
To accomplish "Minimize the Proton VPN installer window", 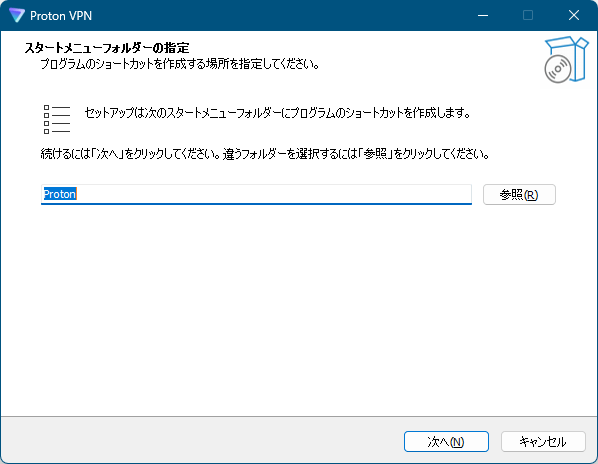I will 483,15.
